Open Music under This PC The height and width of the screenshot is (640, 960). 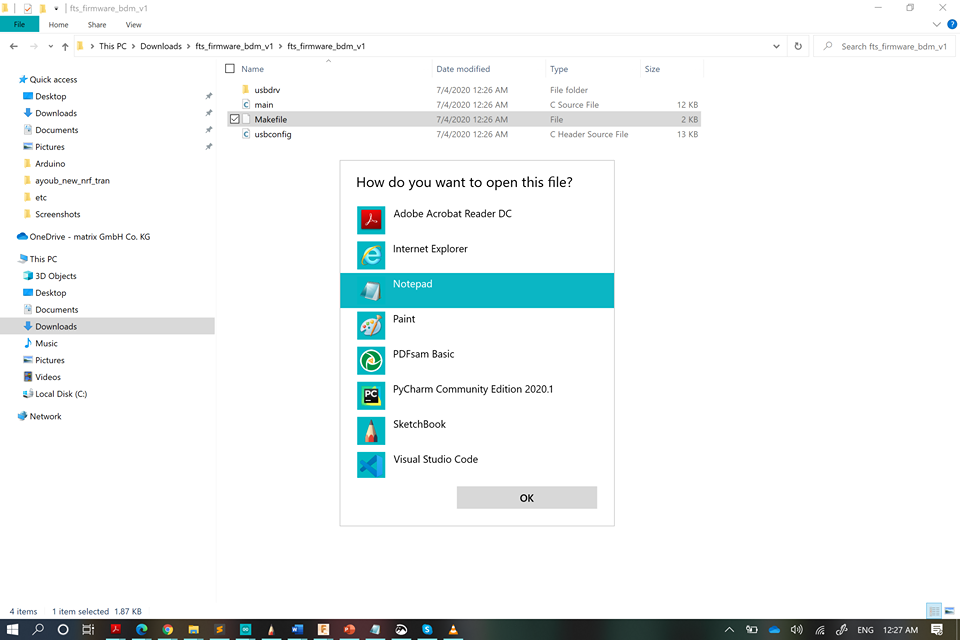click(46, 344)
